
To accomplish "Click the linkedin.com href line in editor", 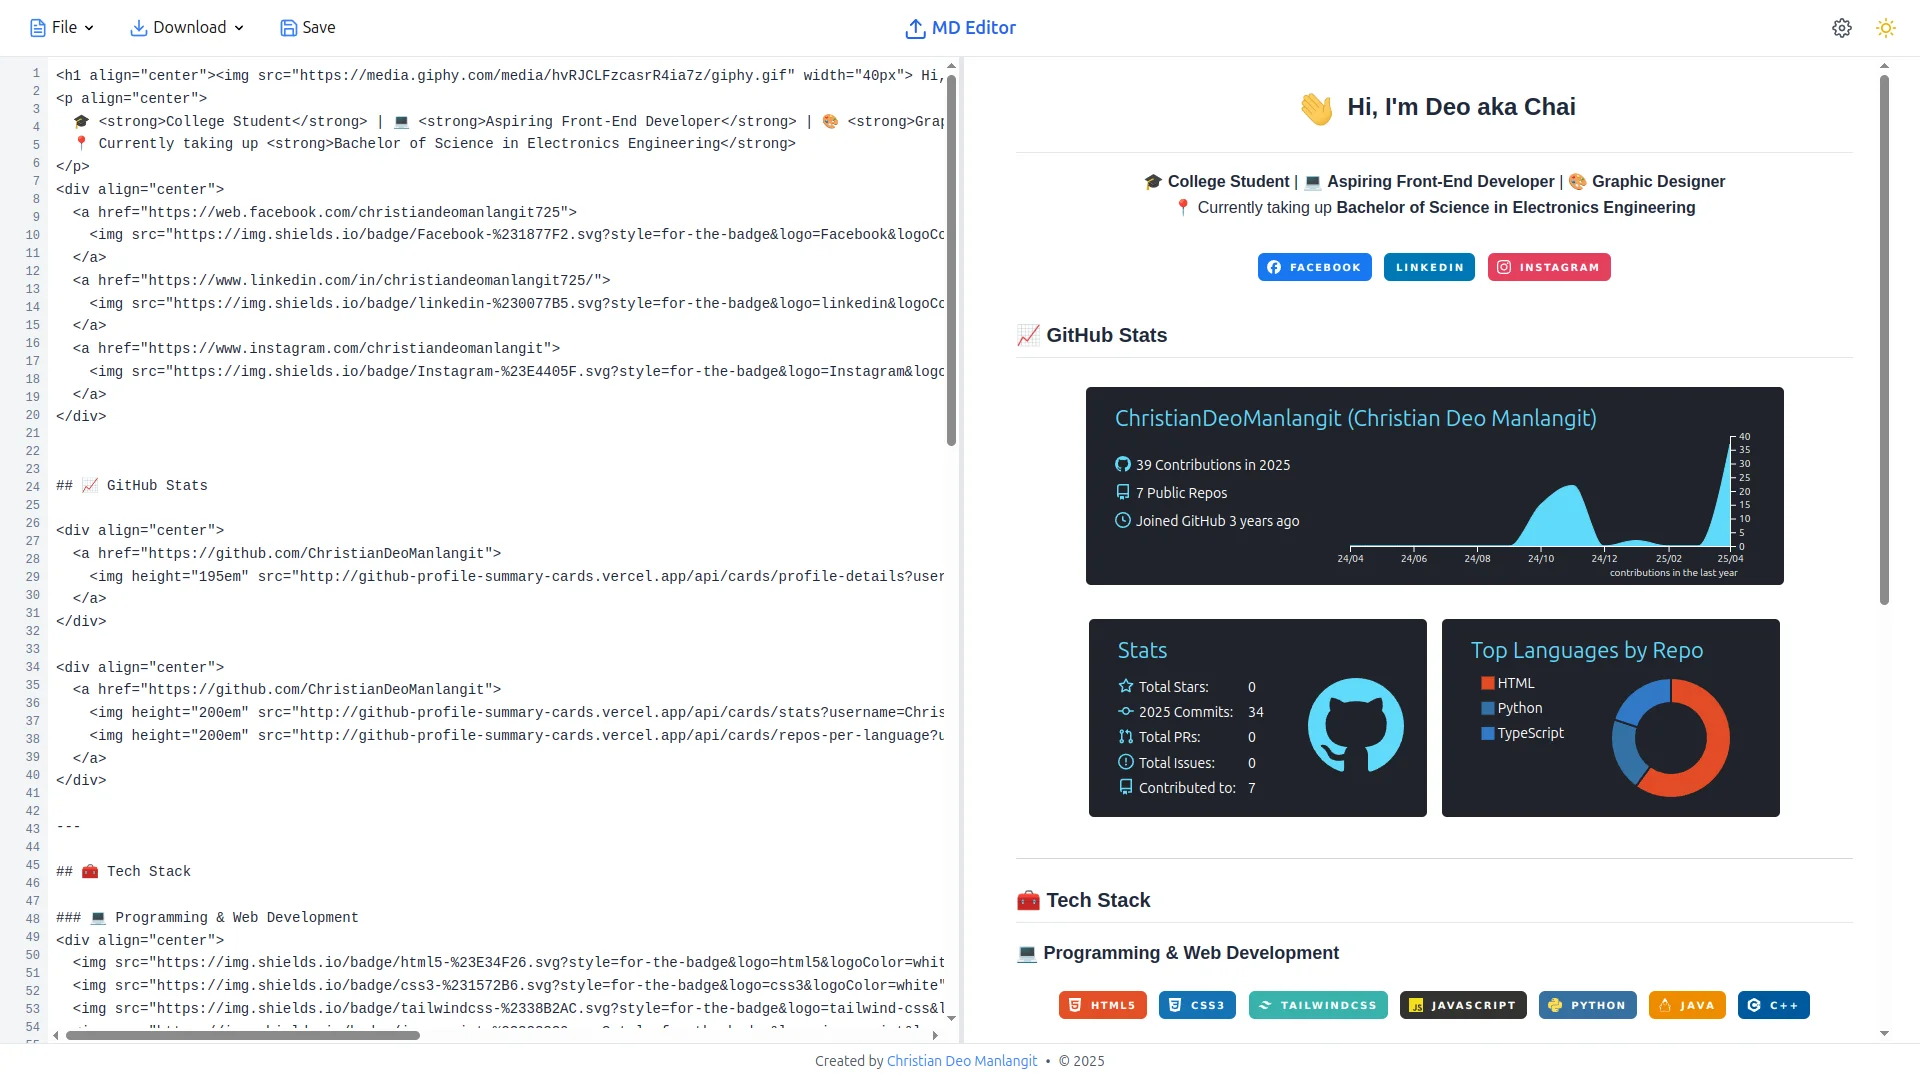I will coord(341,280).
